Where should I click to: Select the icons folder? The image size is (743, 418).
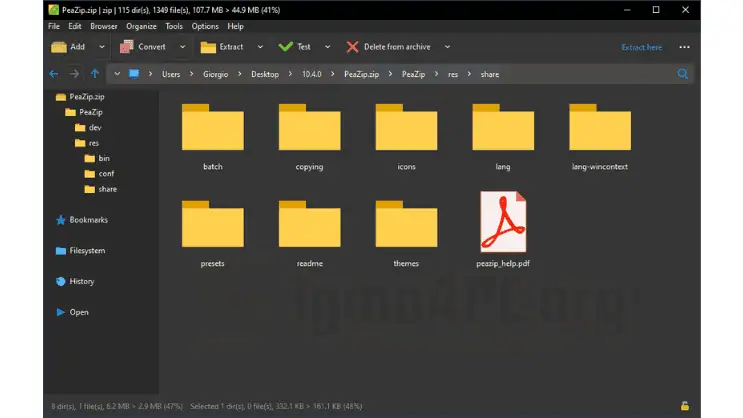click(x=407, y=127)
